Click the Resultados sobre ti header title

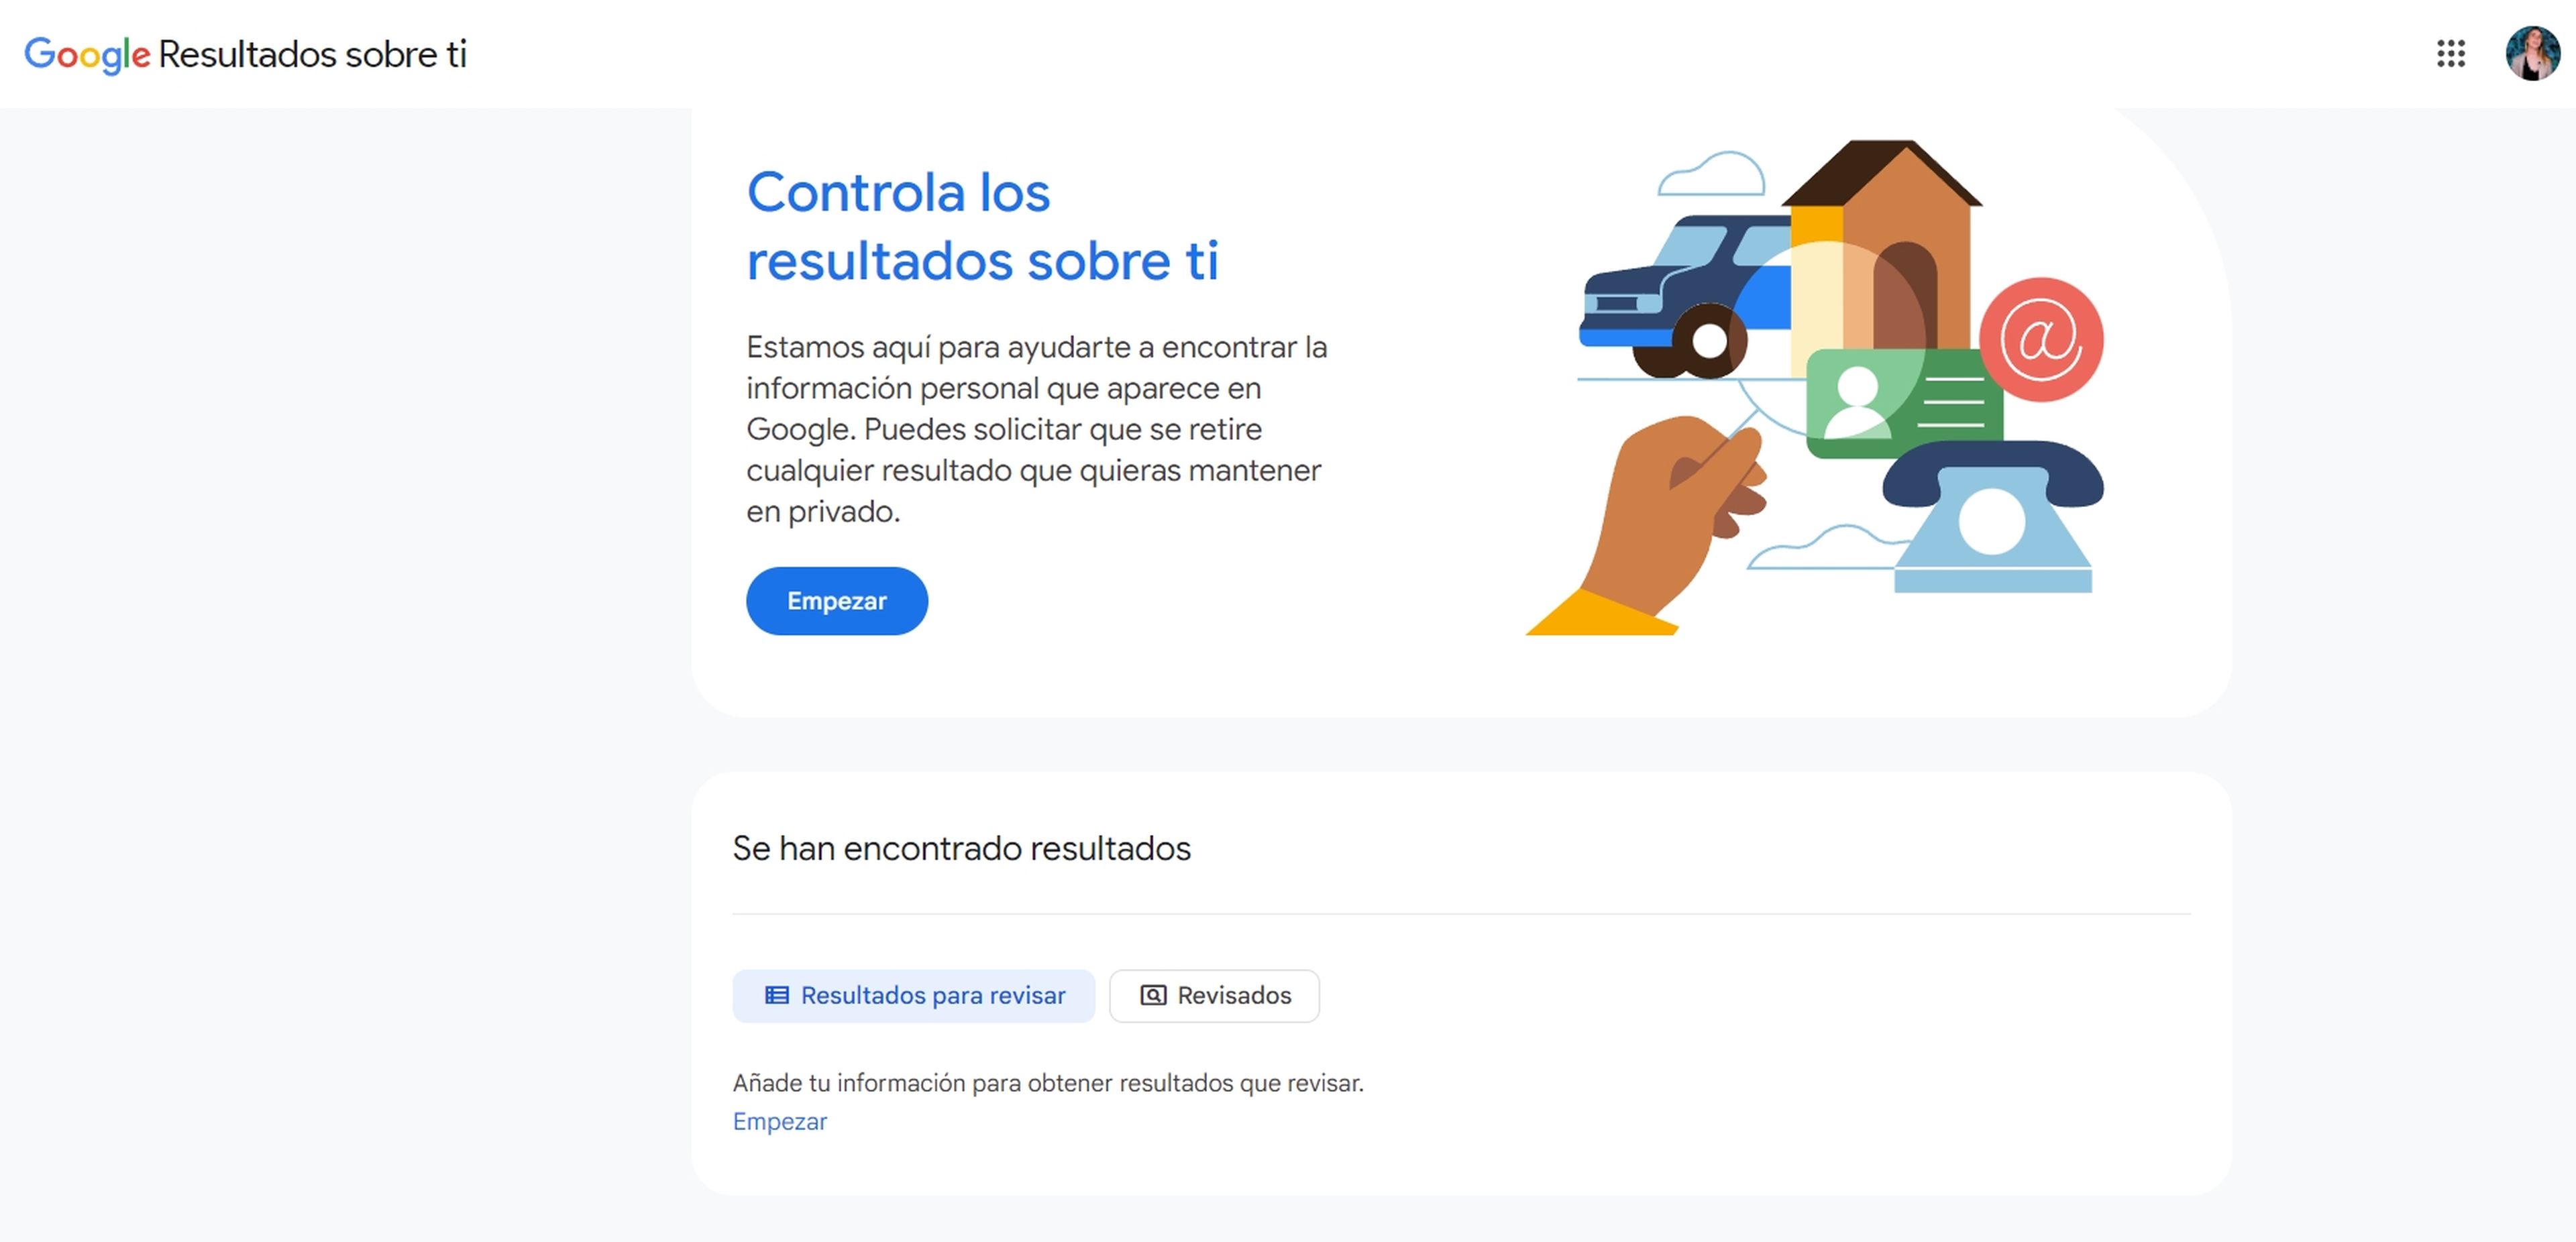[x=313, y=55]
